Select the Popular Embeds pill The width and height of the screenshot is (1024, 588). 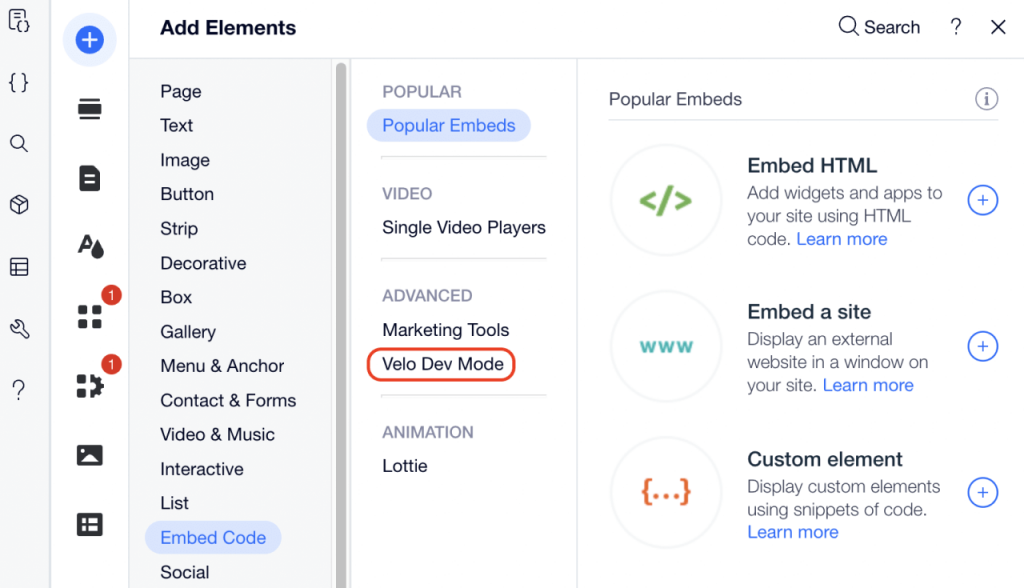[448, 125]
